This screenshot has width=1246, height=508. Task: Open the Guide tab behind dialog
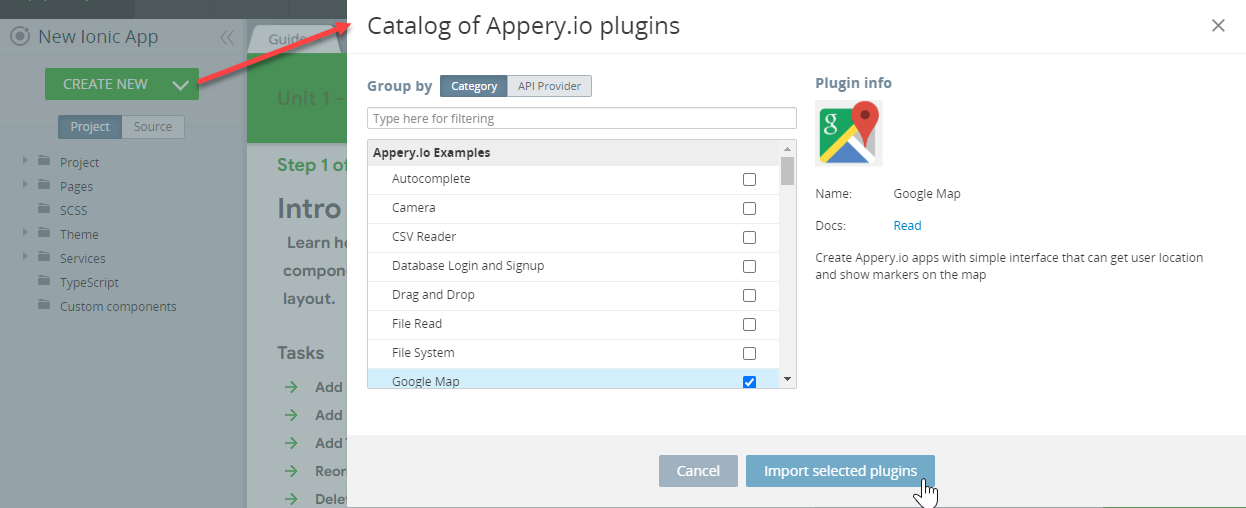click(x=292, y=40)
